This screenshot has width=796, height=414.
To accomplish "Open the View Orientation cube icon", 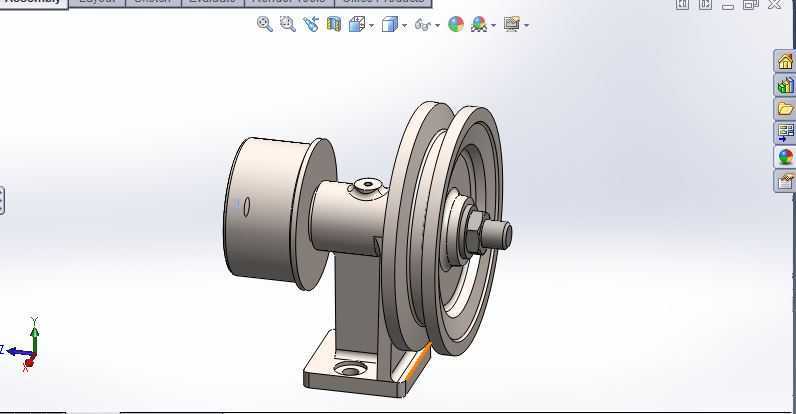I will pos(357,24).
